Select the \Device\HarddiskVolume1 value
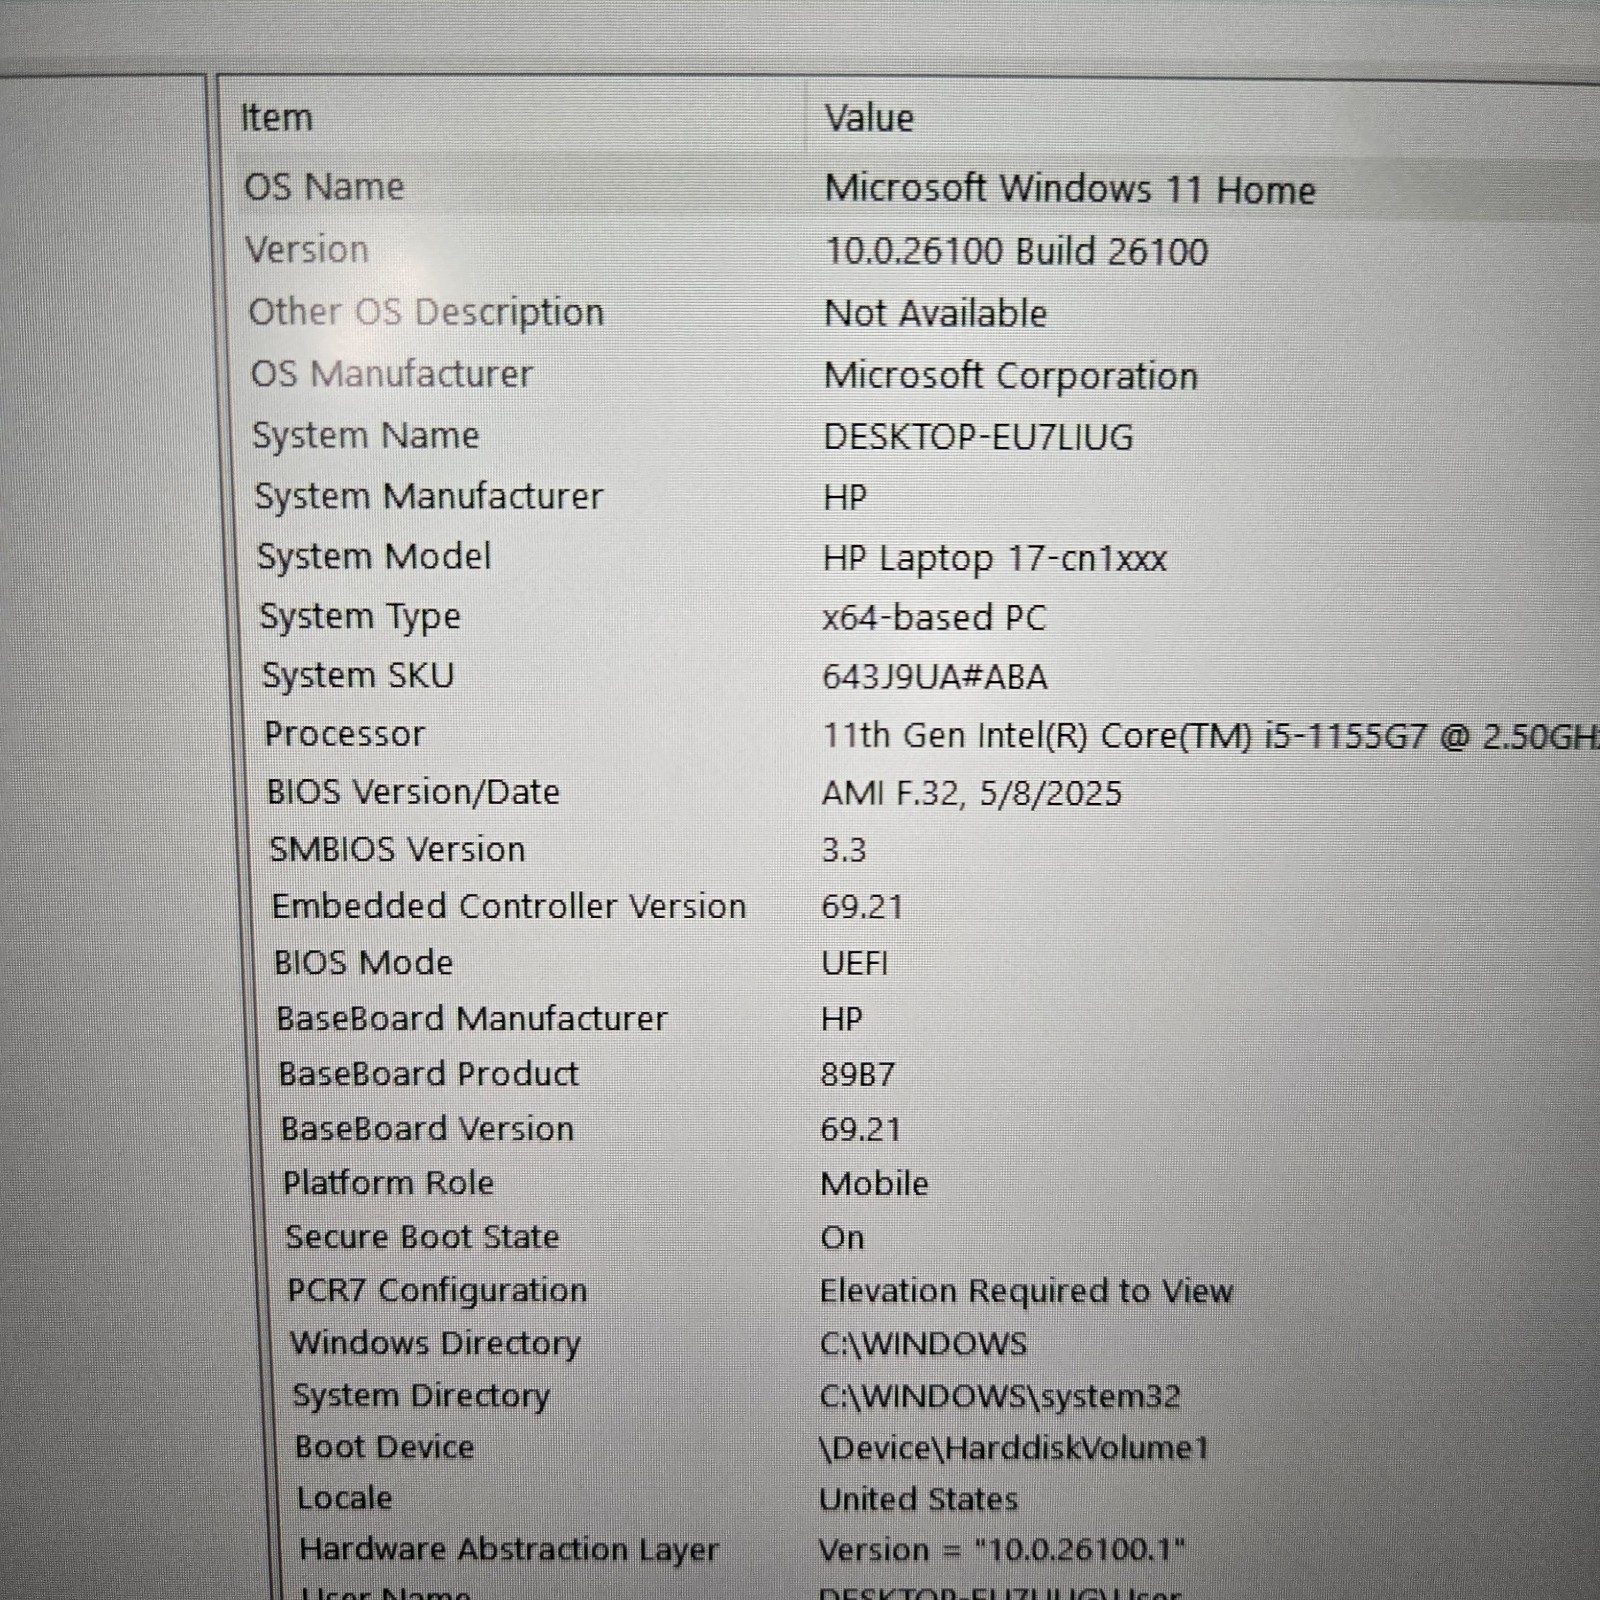Image resolution: width=1600 pixels, height=1600 pixels. (1014, 1448)
